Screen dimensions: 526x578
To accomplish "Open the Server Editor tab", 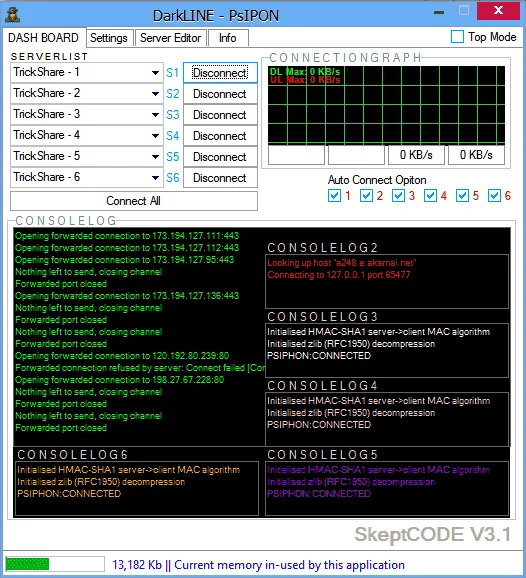I will click(170, 38).
